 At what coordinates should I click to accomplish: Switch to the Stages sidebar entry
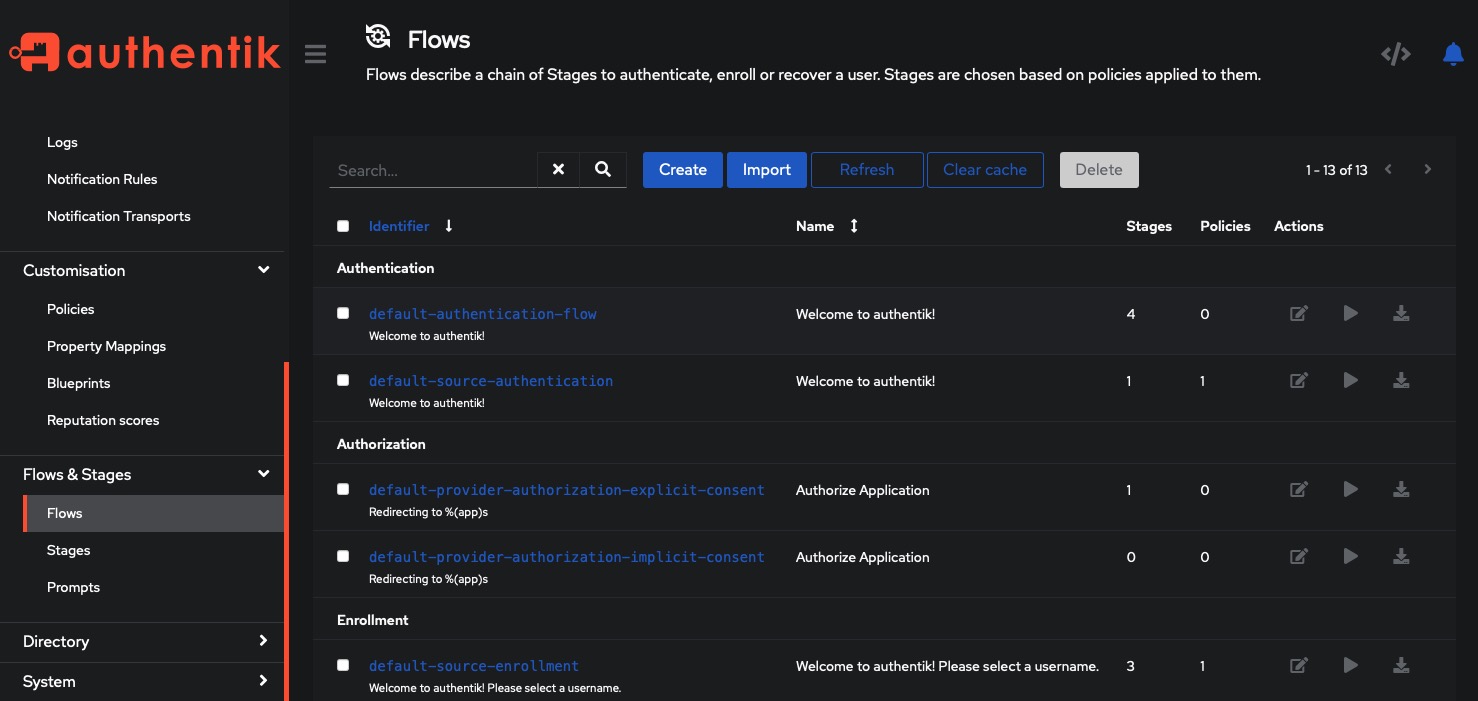[x=68, y=550]
